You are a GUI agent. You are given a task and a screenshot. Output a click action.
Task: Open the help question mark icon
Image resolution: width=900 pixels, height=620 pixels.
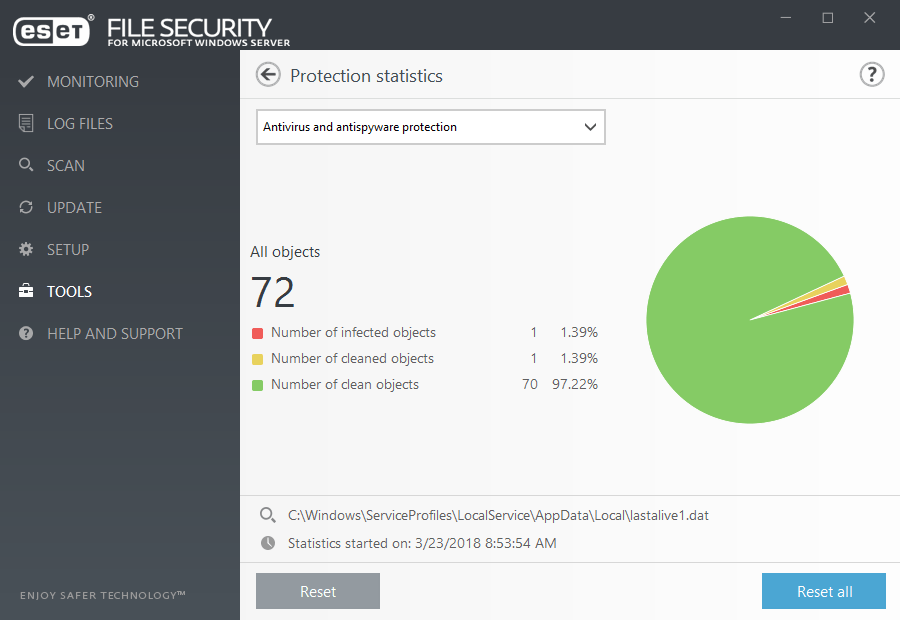(872, 75)
